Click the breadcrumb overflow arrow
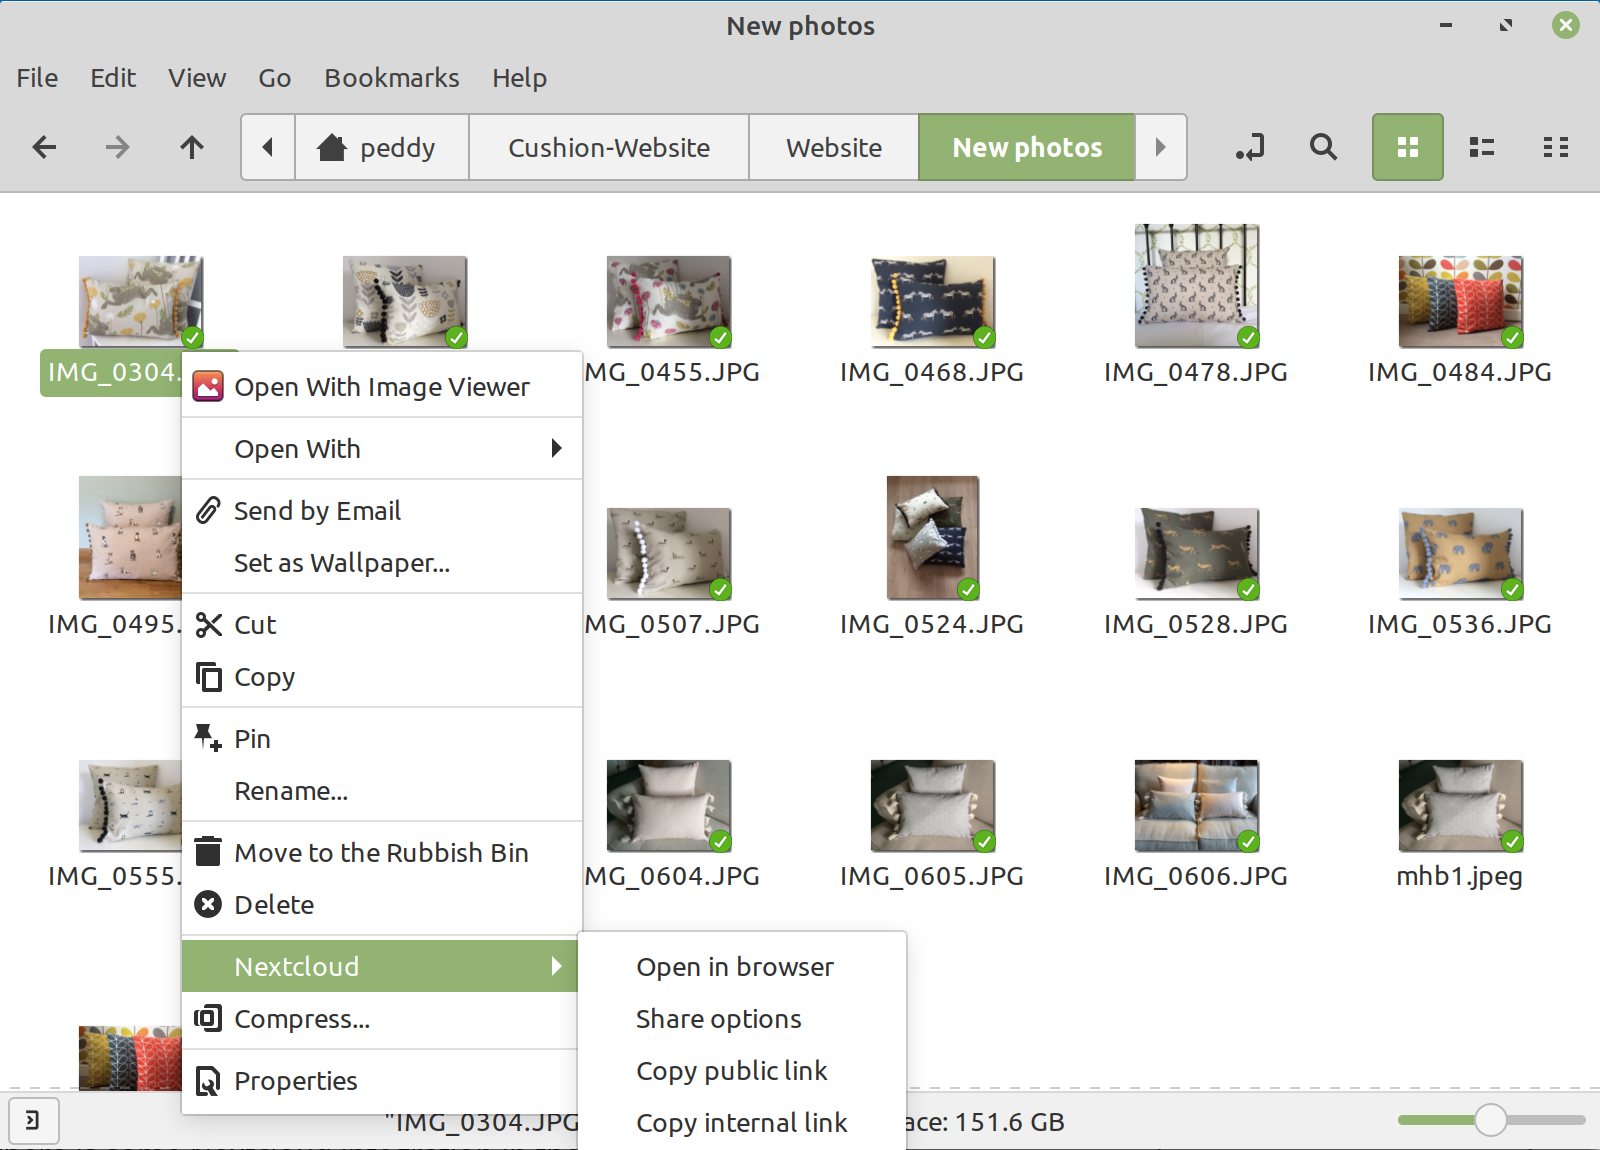Image resolution: width=1600 pixels, height=1150 pixels. [x=1160, y=147]
